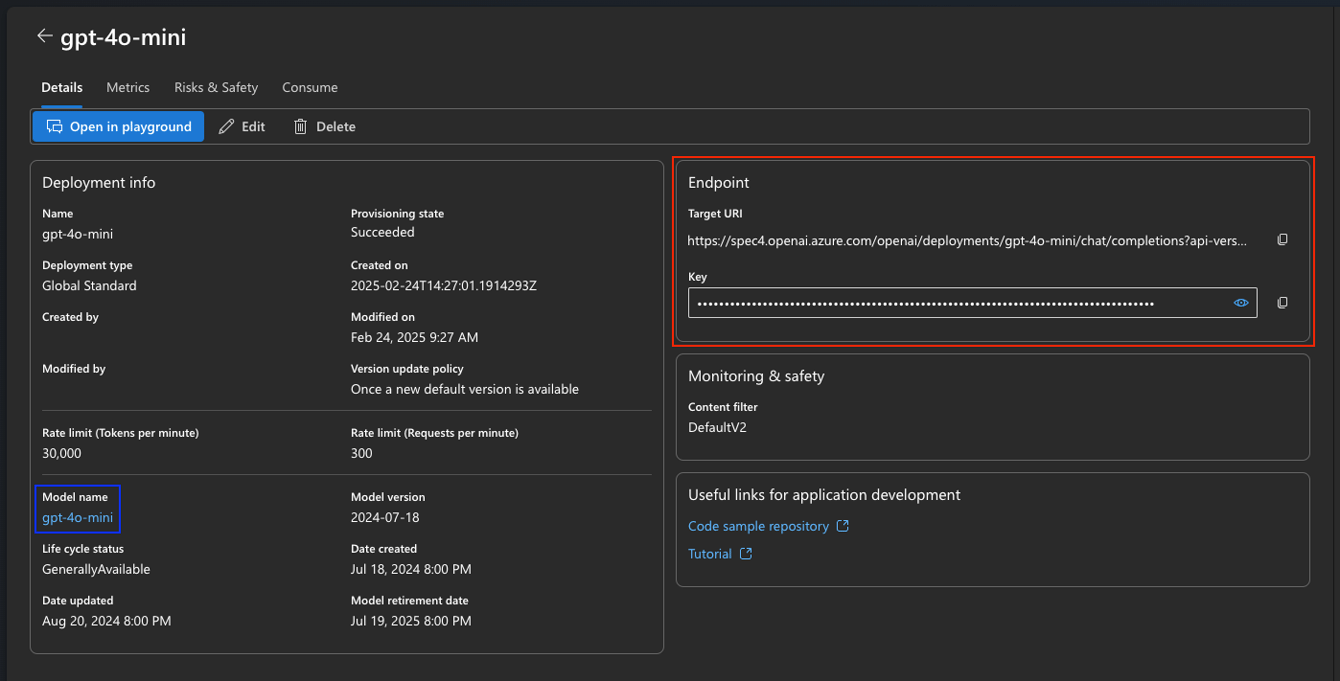This screenshot has width=1340, height=681.
Task: Open the Consume tab
Action: [x=310, y=87]
